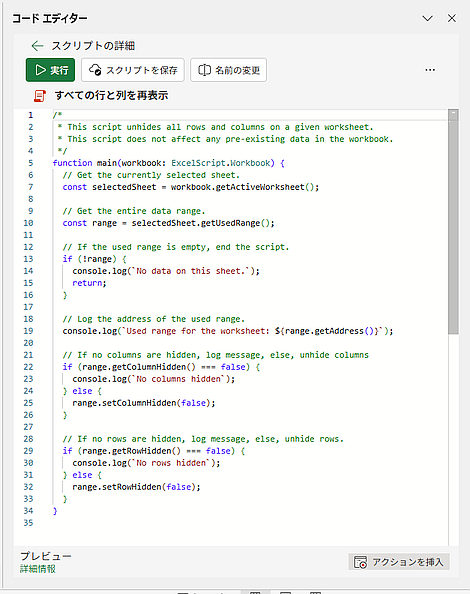Viewport: 470px width, 594px height.
Task: Save the script with スクリプトを保存
Action: click(x=133, y=70)
